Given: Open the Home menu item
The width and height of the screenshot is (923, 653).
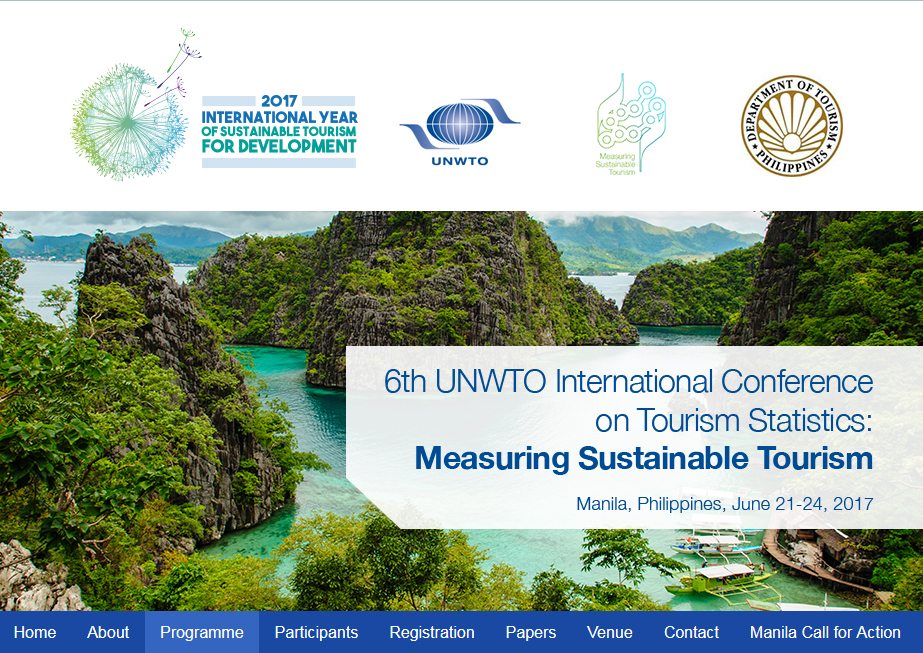Looking at the screenshot, I should pyautogui.click(x=35, y=632).
